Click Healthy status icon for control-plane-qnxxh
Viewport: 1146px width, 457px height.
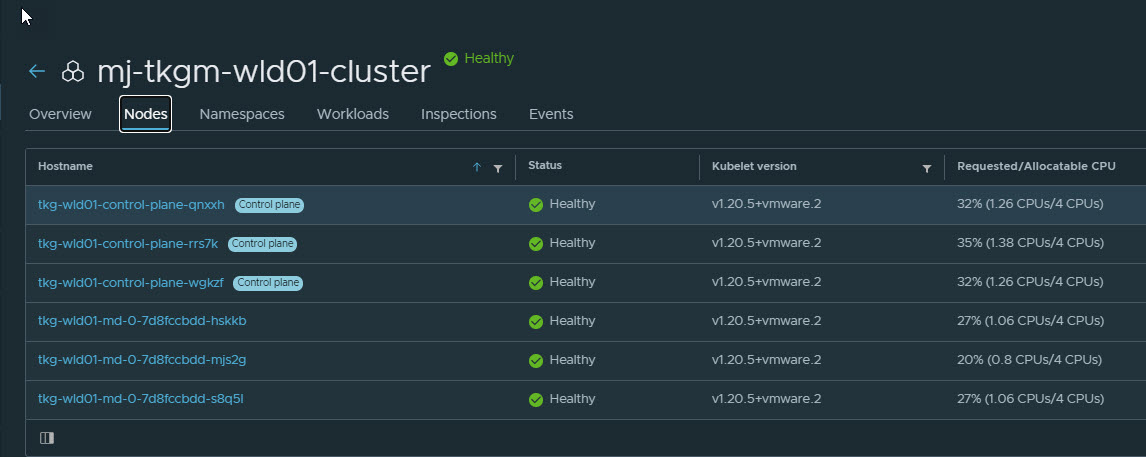point(536,204)
